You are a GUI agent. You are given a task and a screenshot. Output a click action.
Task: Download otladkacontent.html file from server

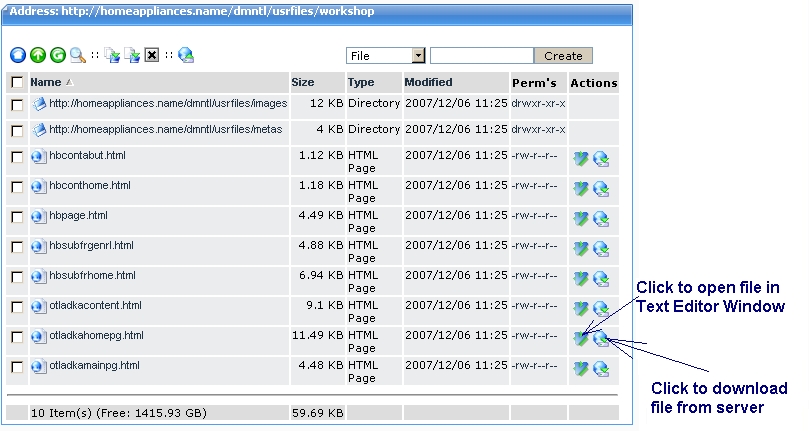(601, 309)
